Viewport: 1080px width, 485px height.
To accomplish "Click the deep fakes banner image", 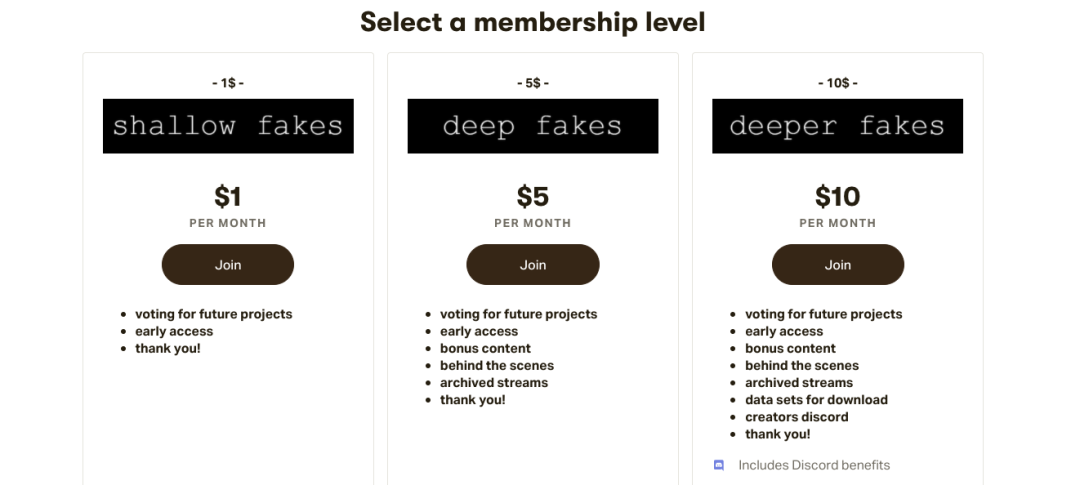I will click(533, 126).
